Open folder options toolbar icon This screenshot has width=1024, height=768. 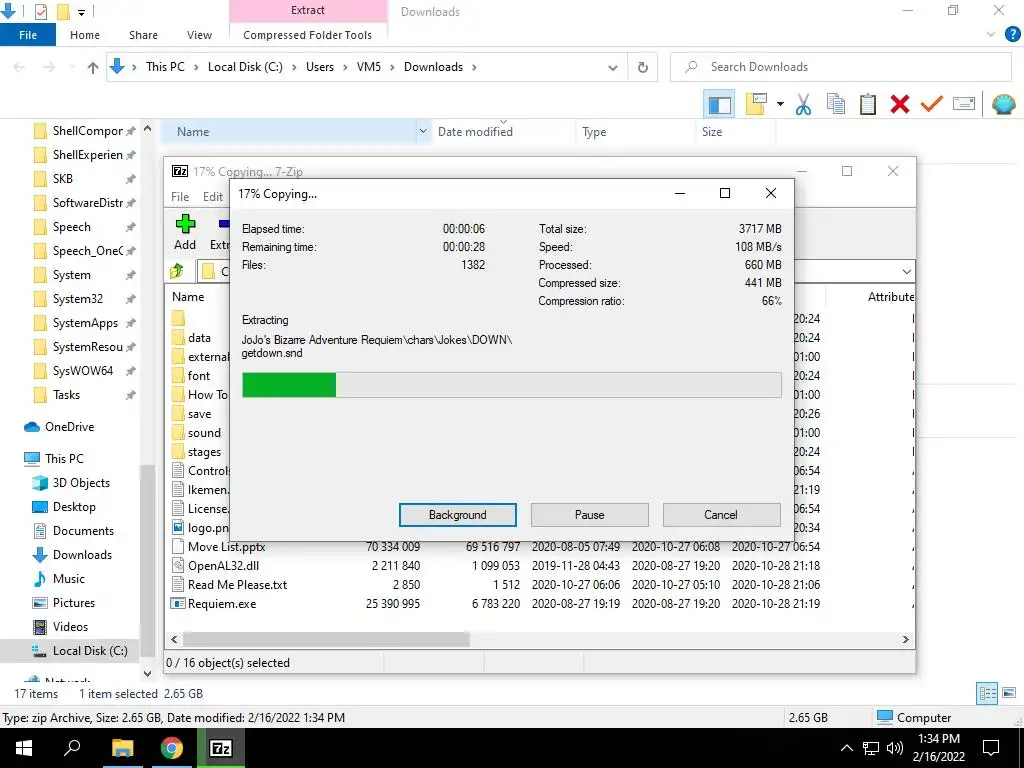756,104
